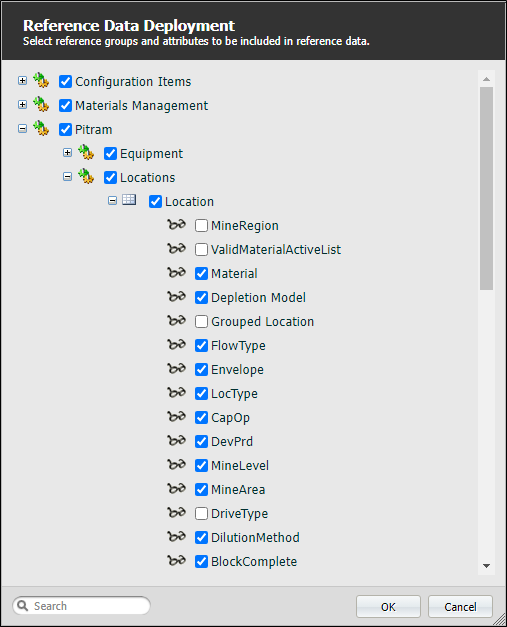Click the glasses icon beside MineRegion
Image resolution: width=507 pixels, height=627 pixels.
(x=176, y=225)
